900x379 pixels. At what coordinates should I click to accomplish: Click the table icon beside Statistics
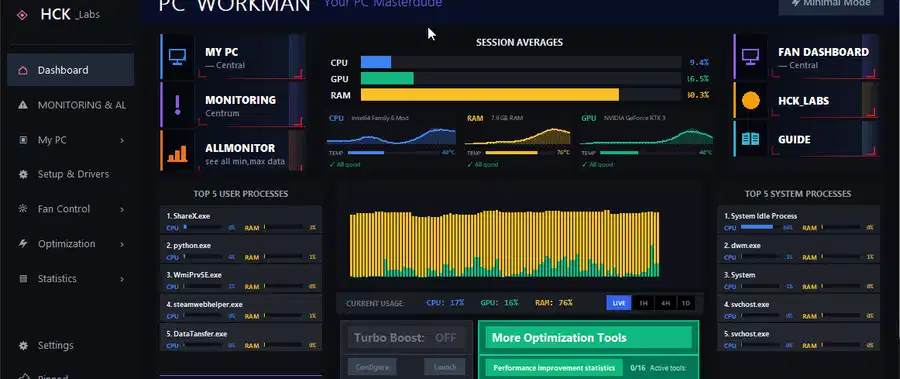(x=23, y=279)
